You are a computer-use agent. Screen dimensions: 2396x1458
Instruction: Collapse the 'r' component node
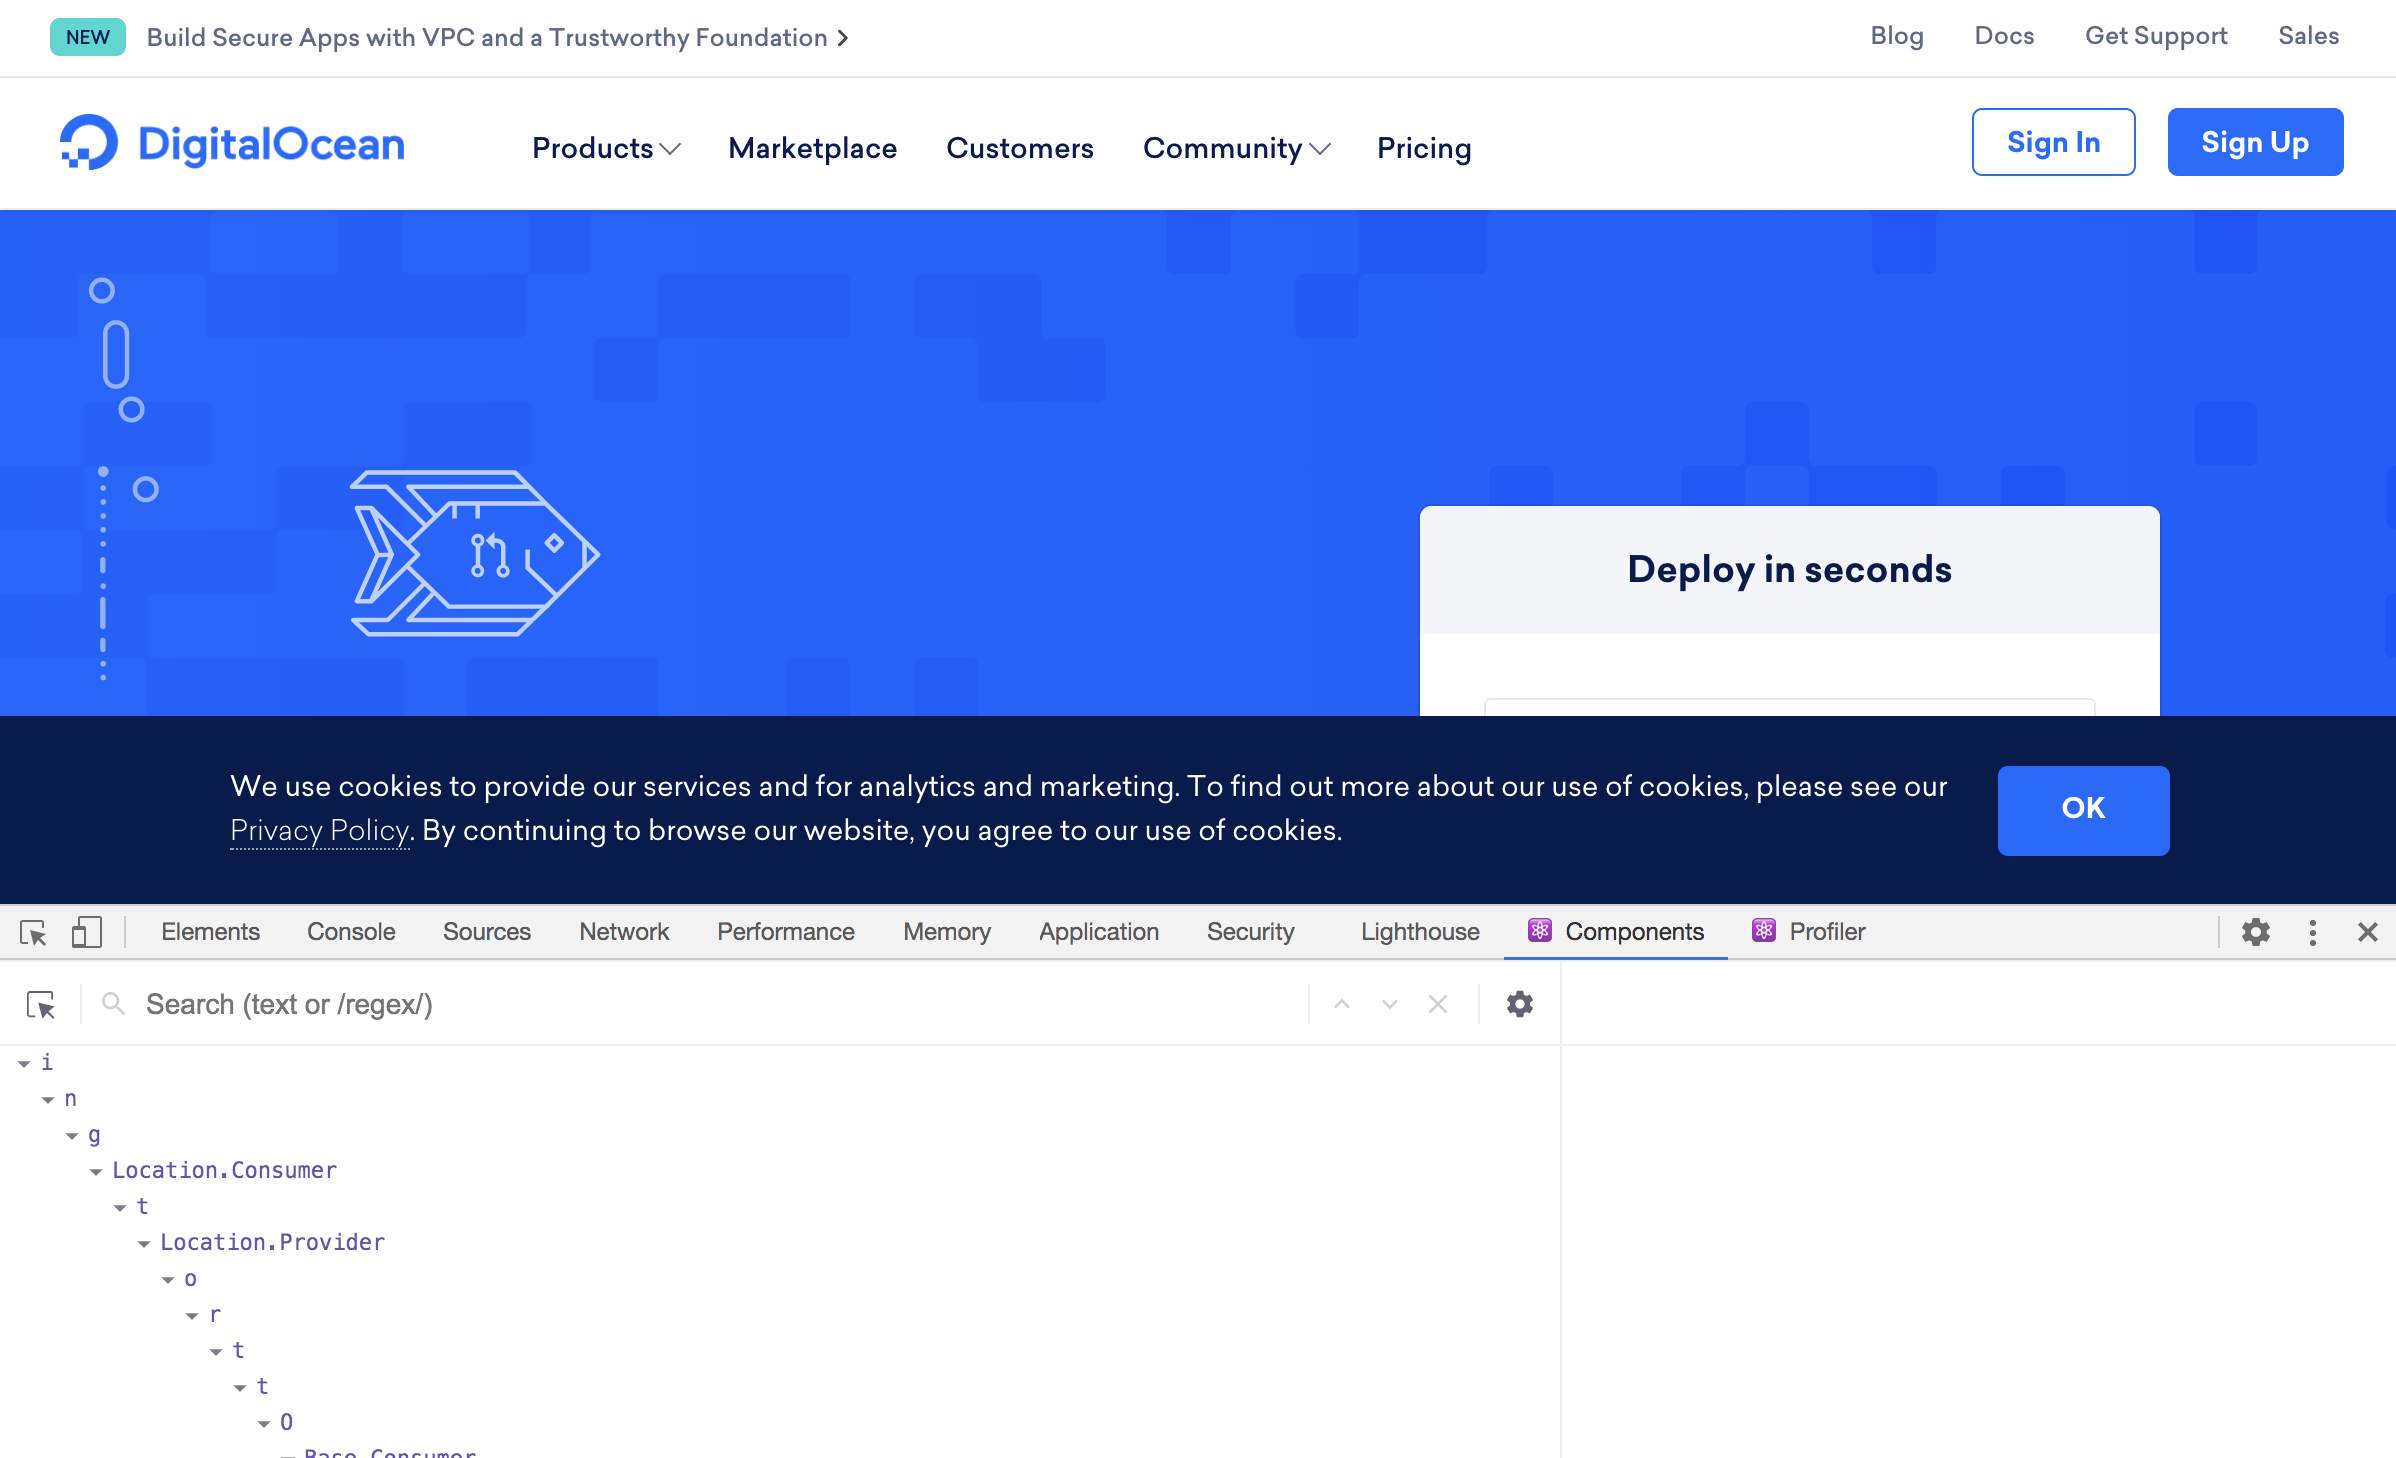click(192, 1315)
